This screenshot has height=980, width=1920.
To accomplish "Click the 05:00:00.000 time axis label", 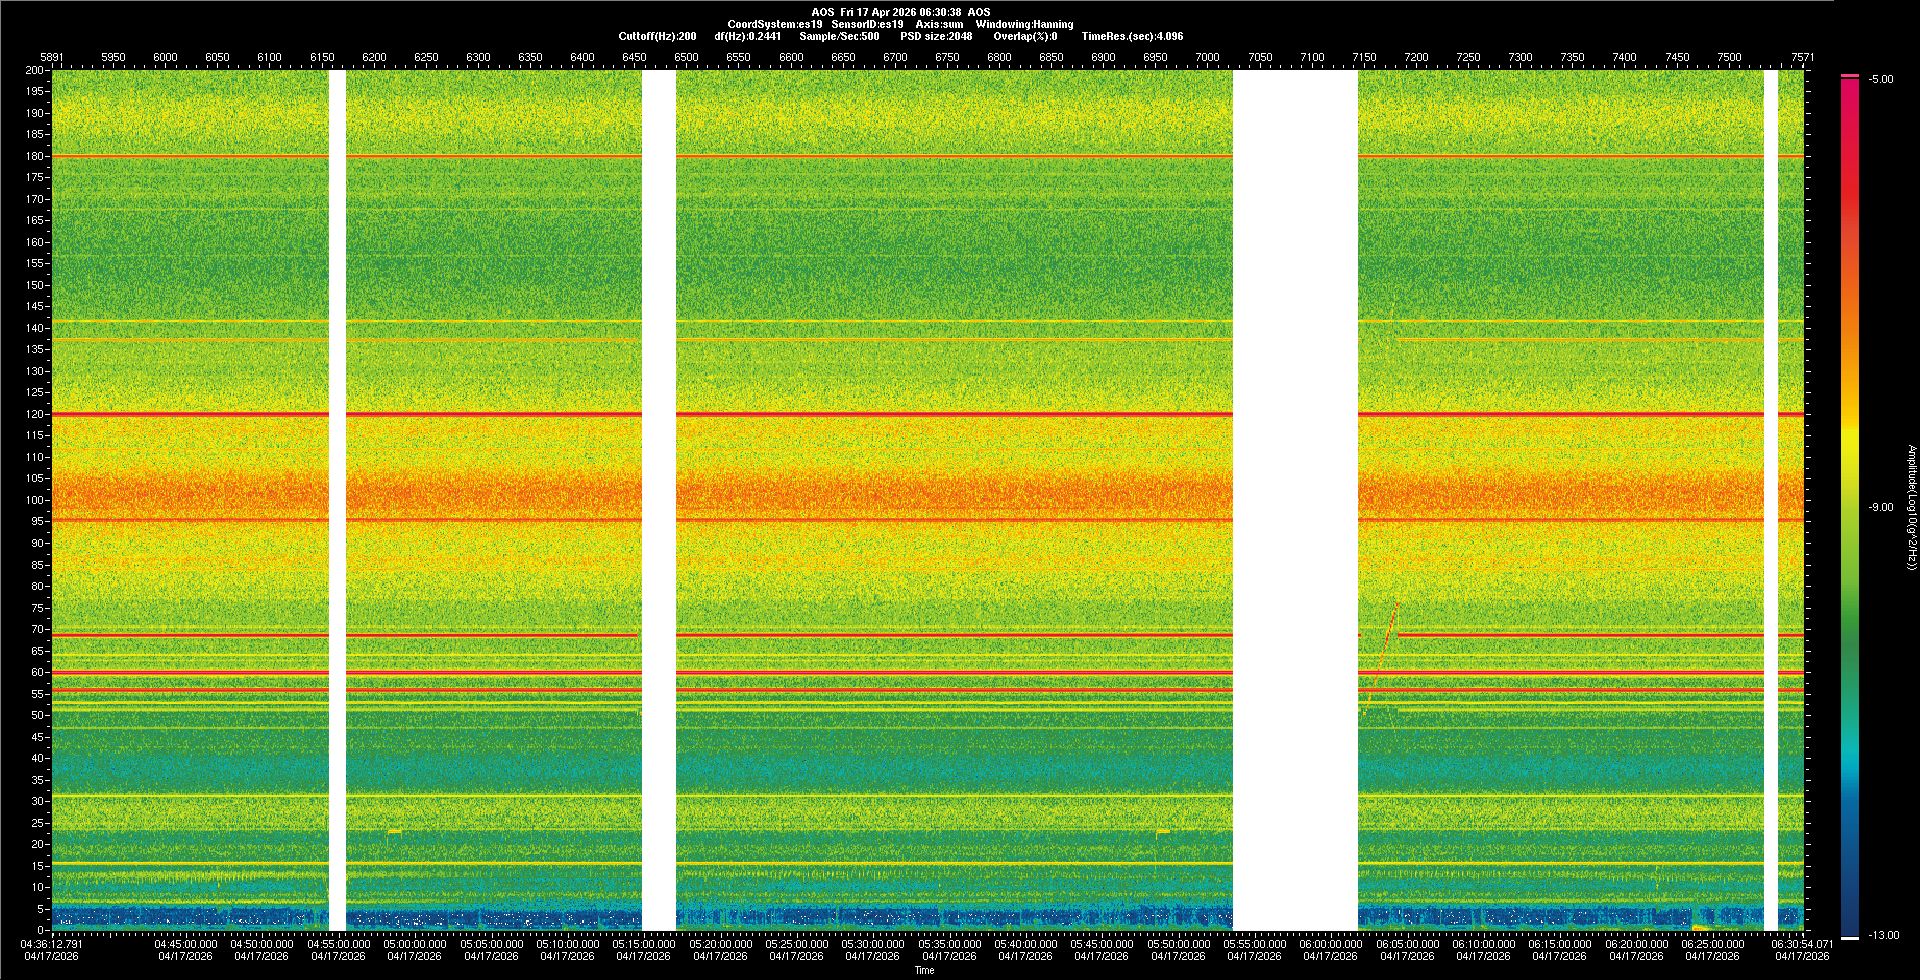I will [x=415, y=944].
